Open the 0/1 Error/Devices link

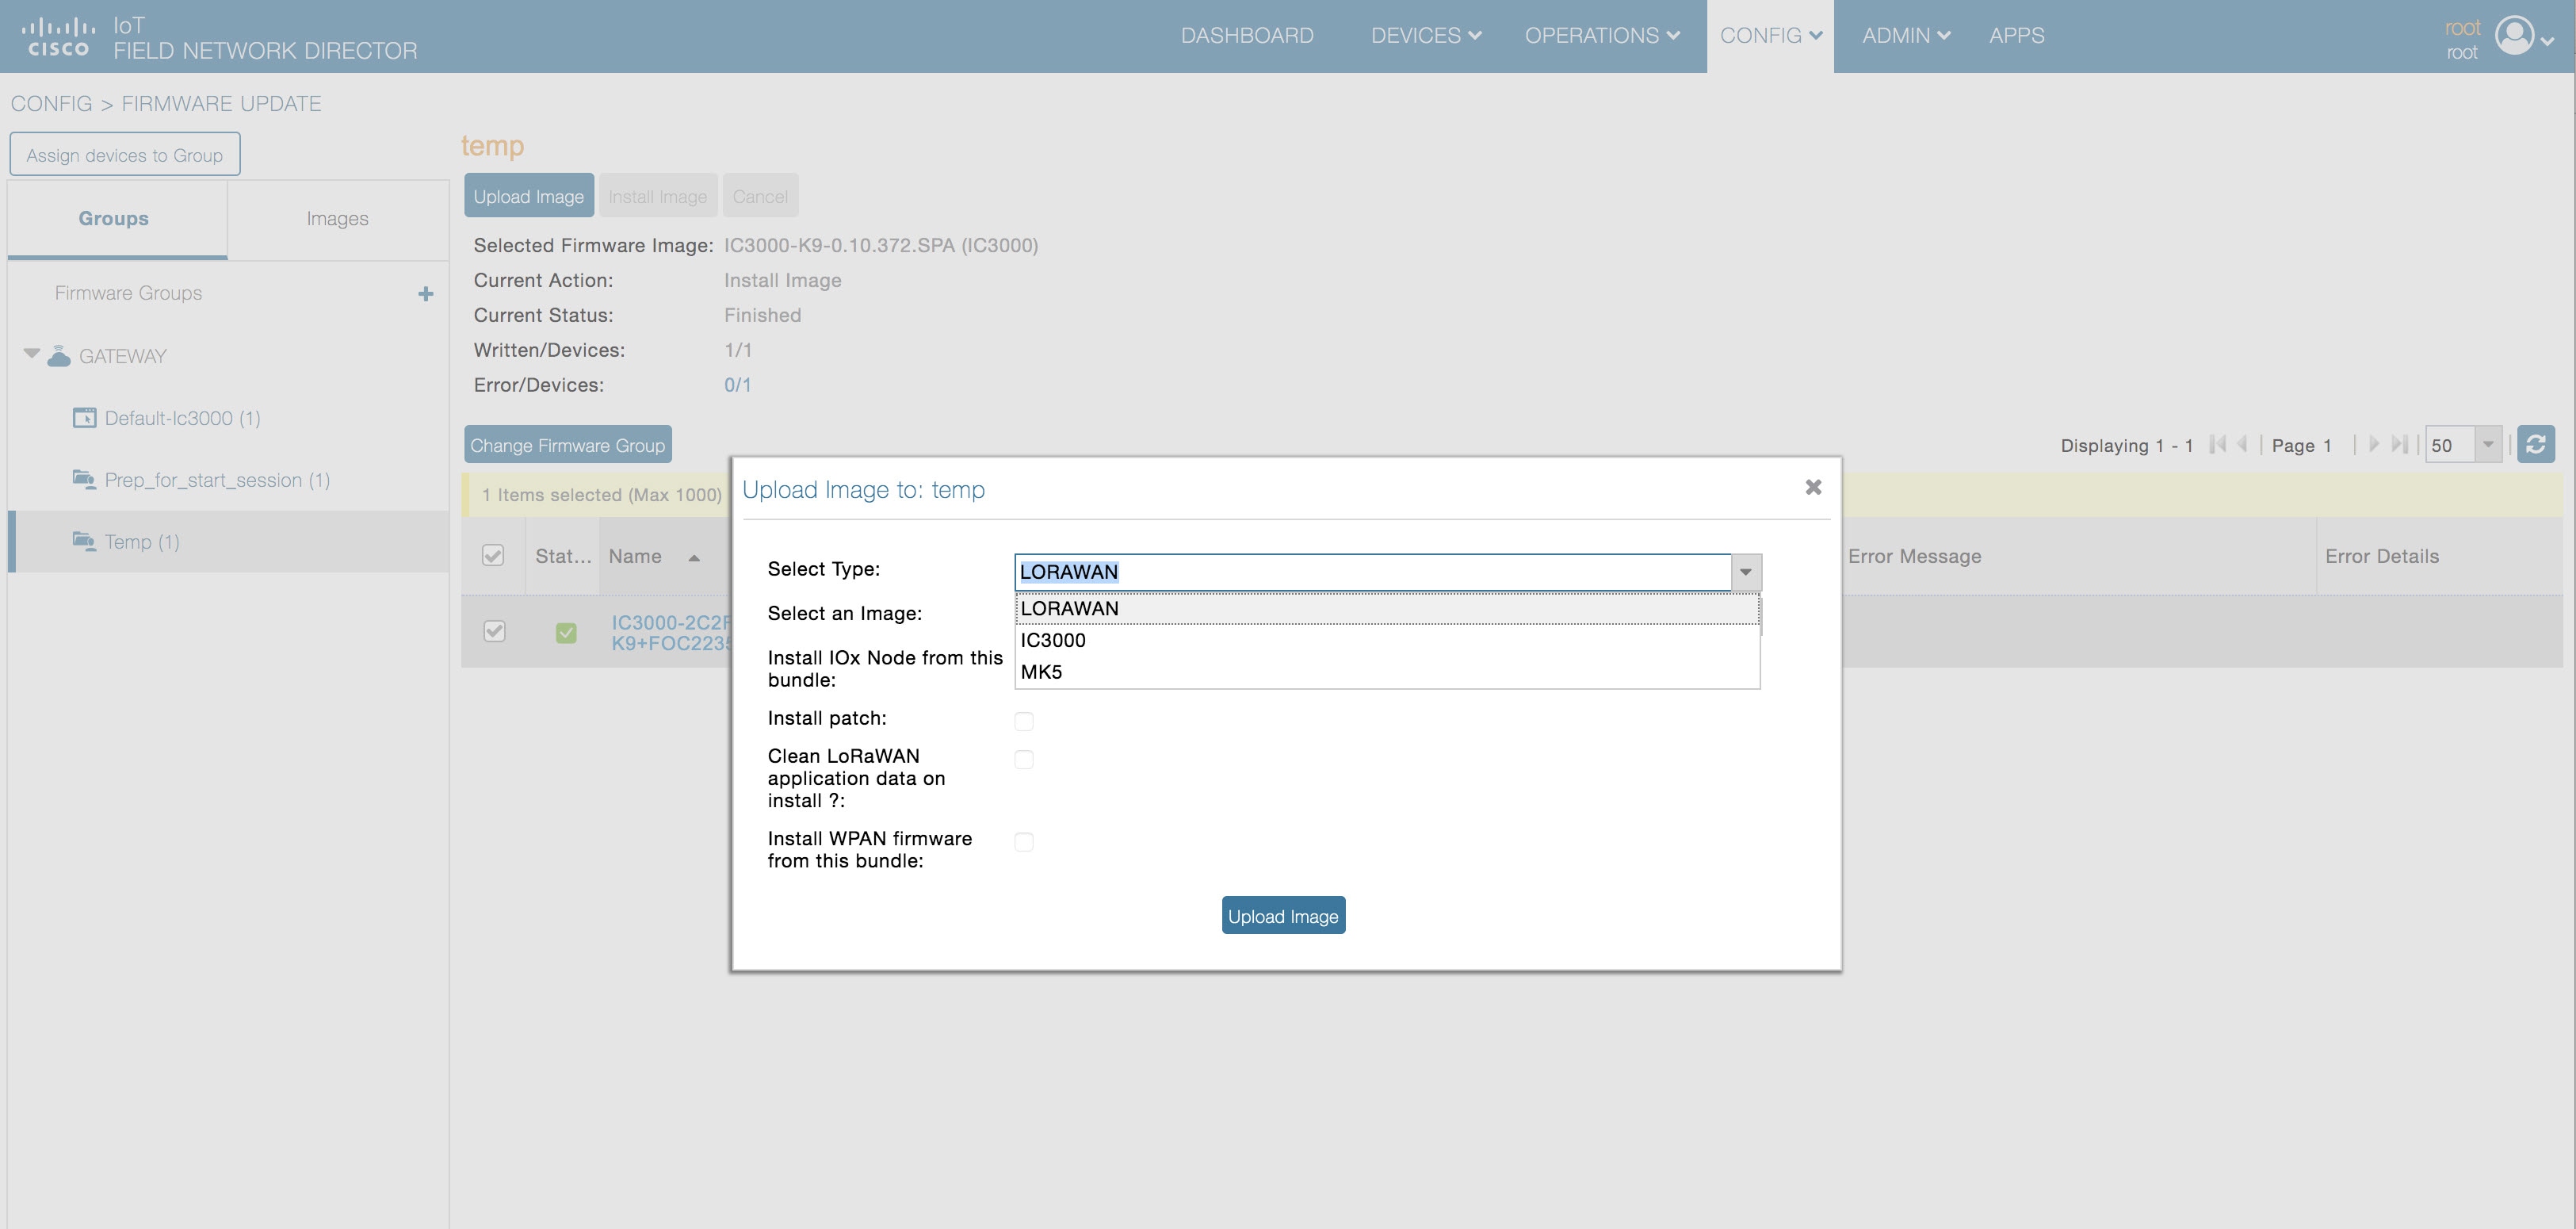point(737,385)
